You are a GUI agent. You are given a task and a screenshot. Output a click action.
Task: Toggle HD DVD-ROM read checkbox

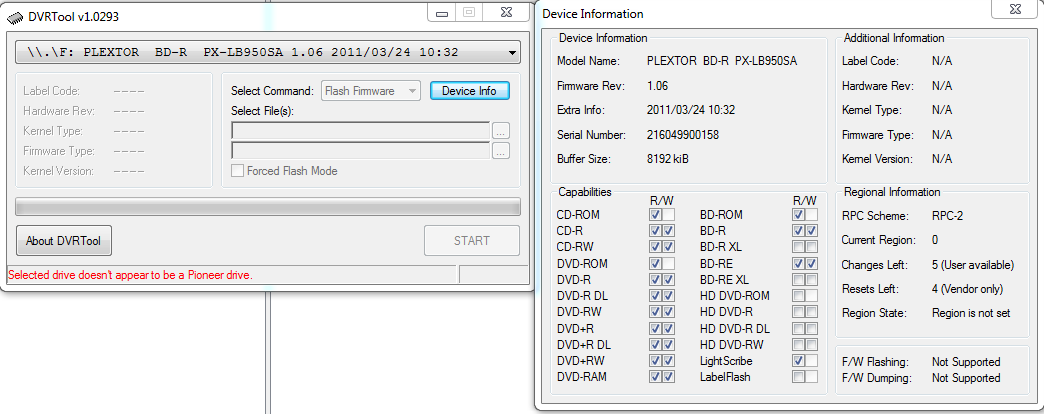point(798,296)
